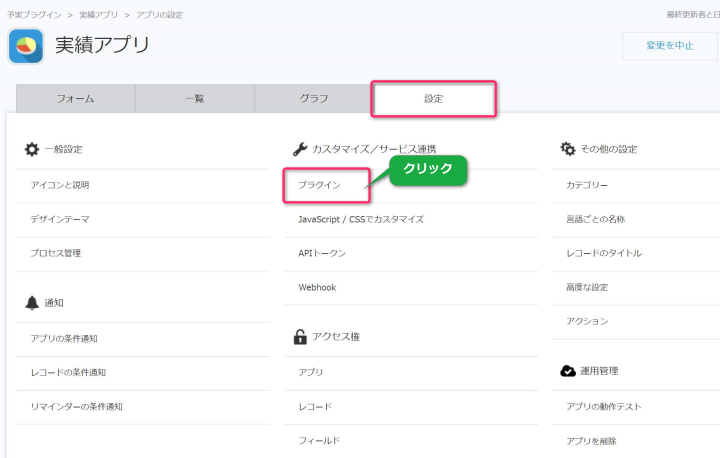
Task: Click アプリを削除 under 運用管理
Action: [x=591, y=440]
